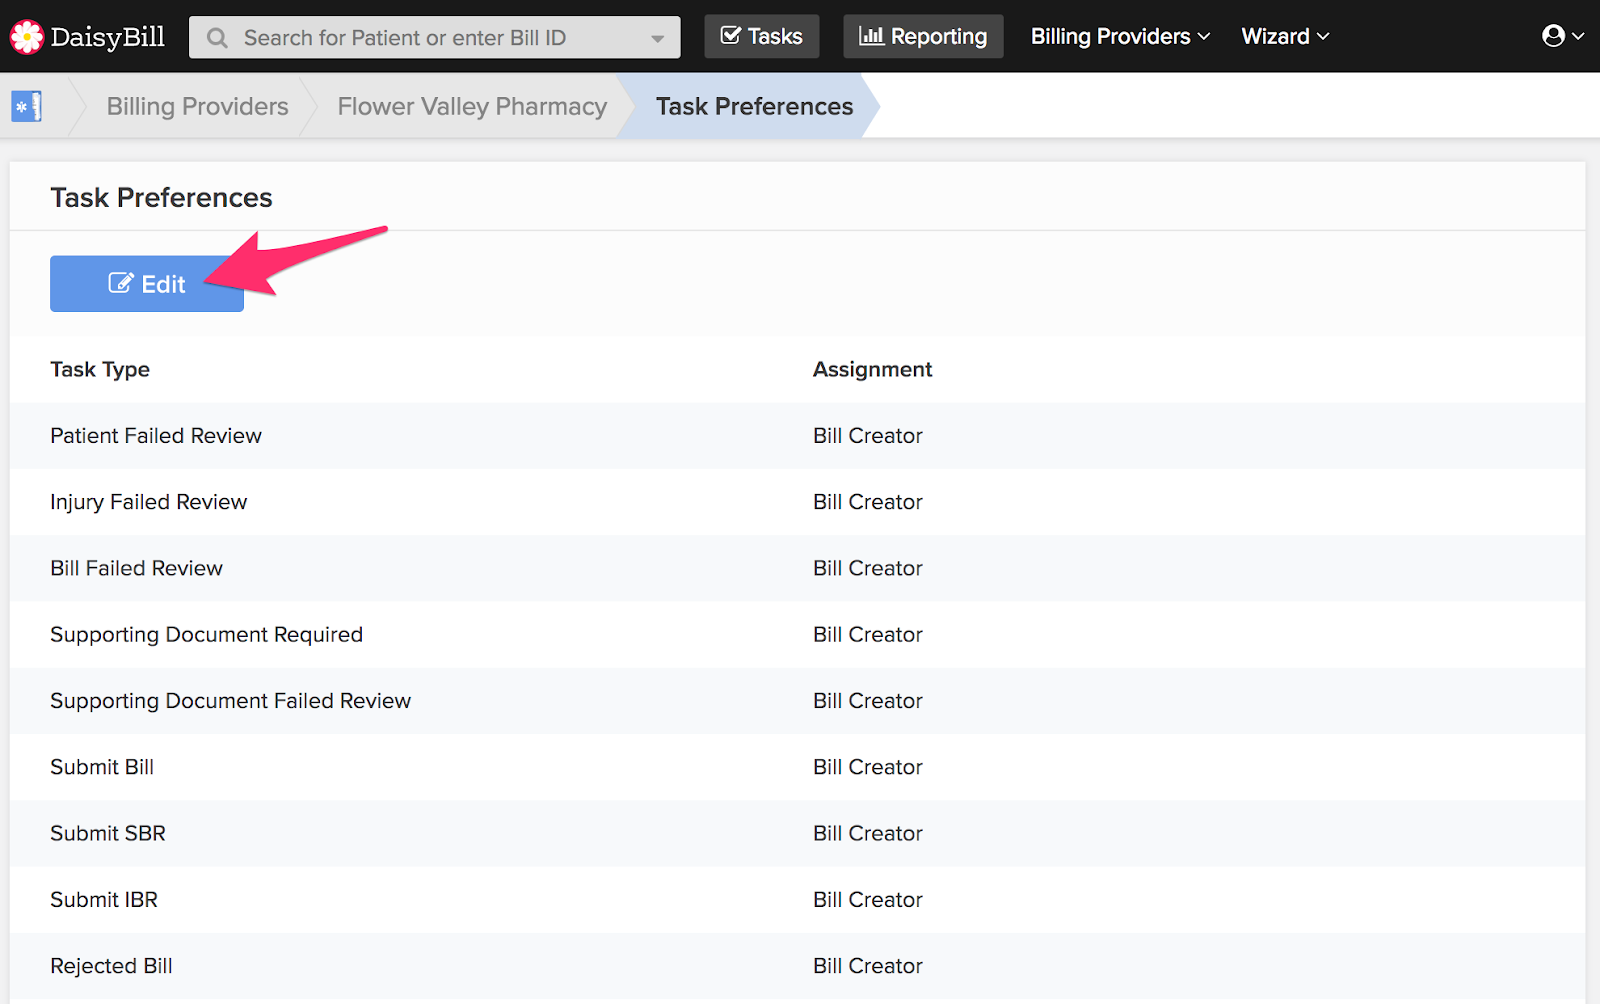1600x1004 pixels.
Task: Focus the patient or Bill ID search field
Action: pos(435,37)
